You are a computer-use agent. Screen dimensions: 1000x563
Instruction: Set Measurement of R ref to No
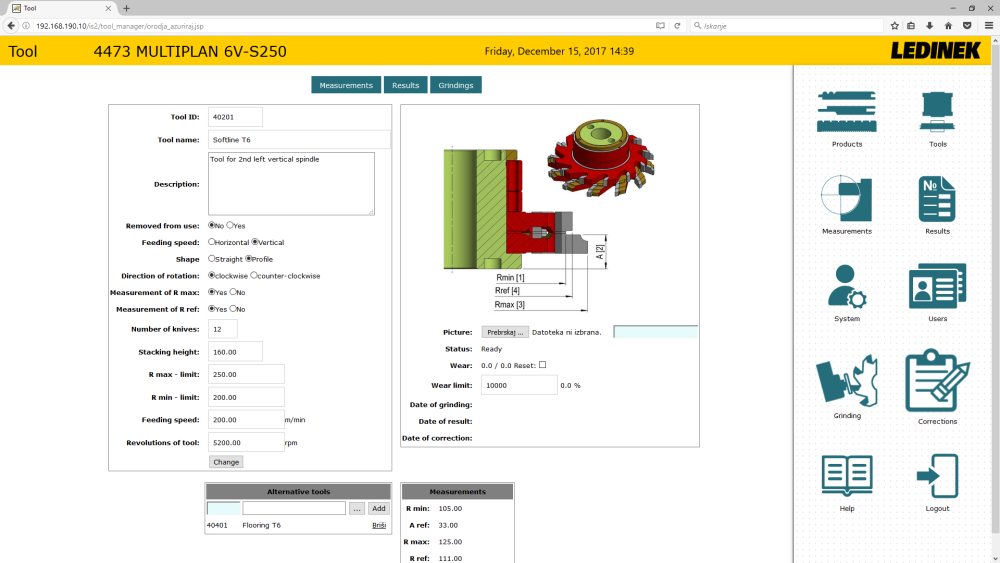point(233,308)
